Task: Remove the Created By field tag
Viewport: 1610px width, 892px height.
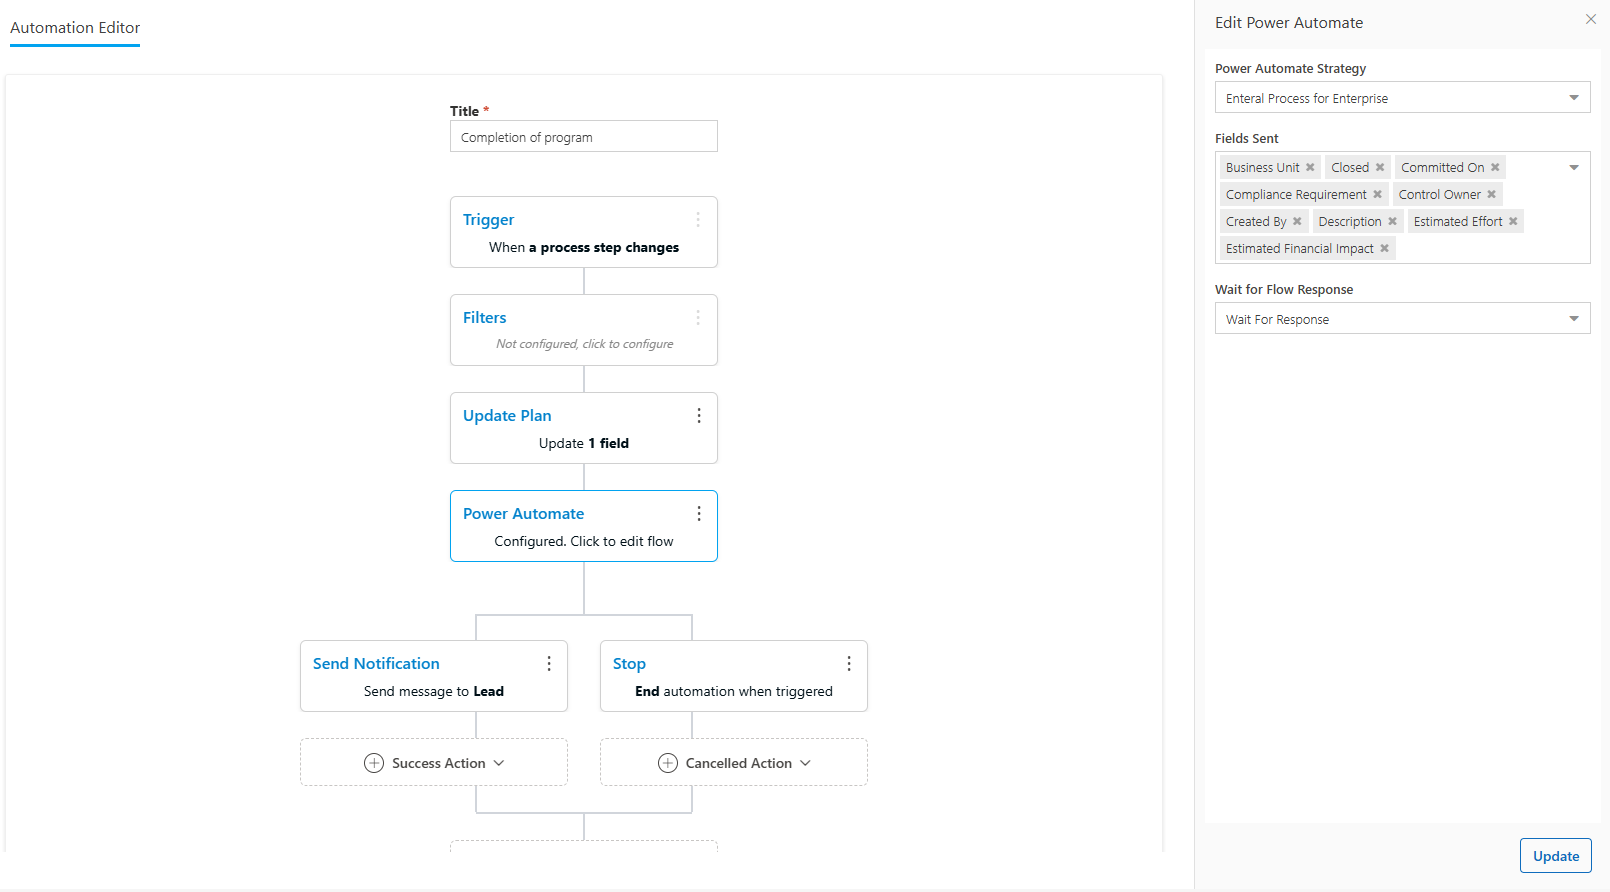Action: point(1297,221)
